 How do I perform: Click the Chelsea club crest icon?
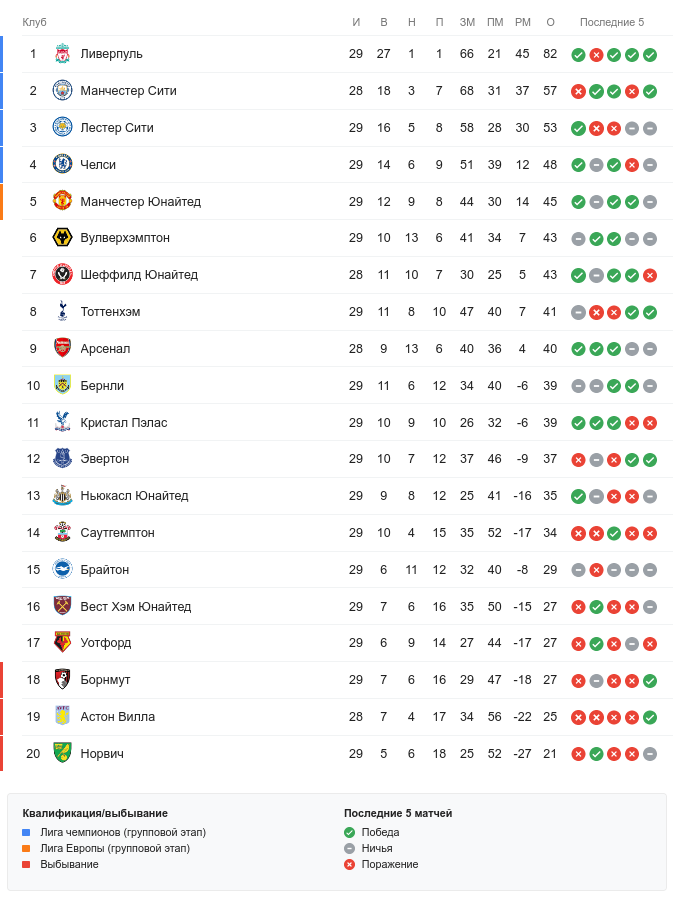62,165
